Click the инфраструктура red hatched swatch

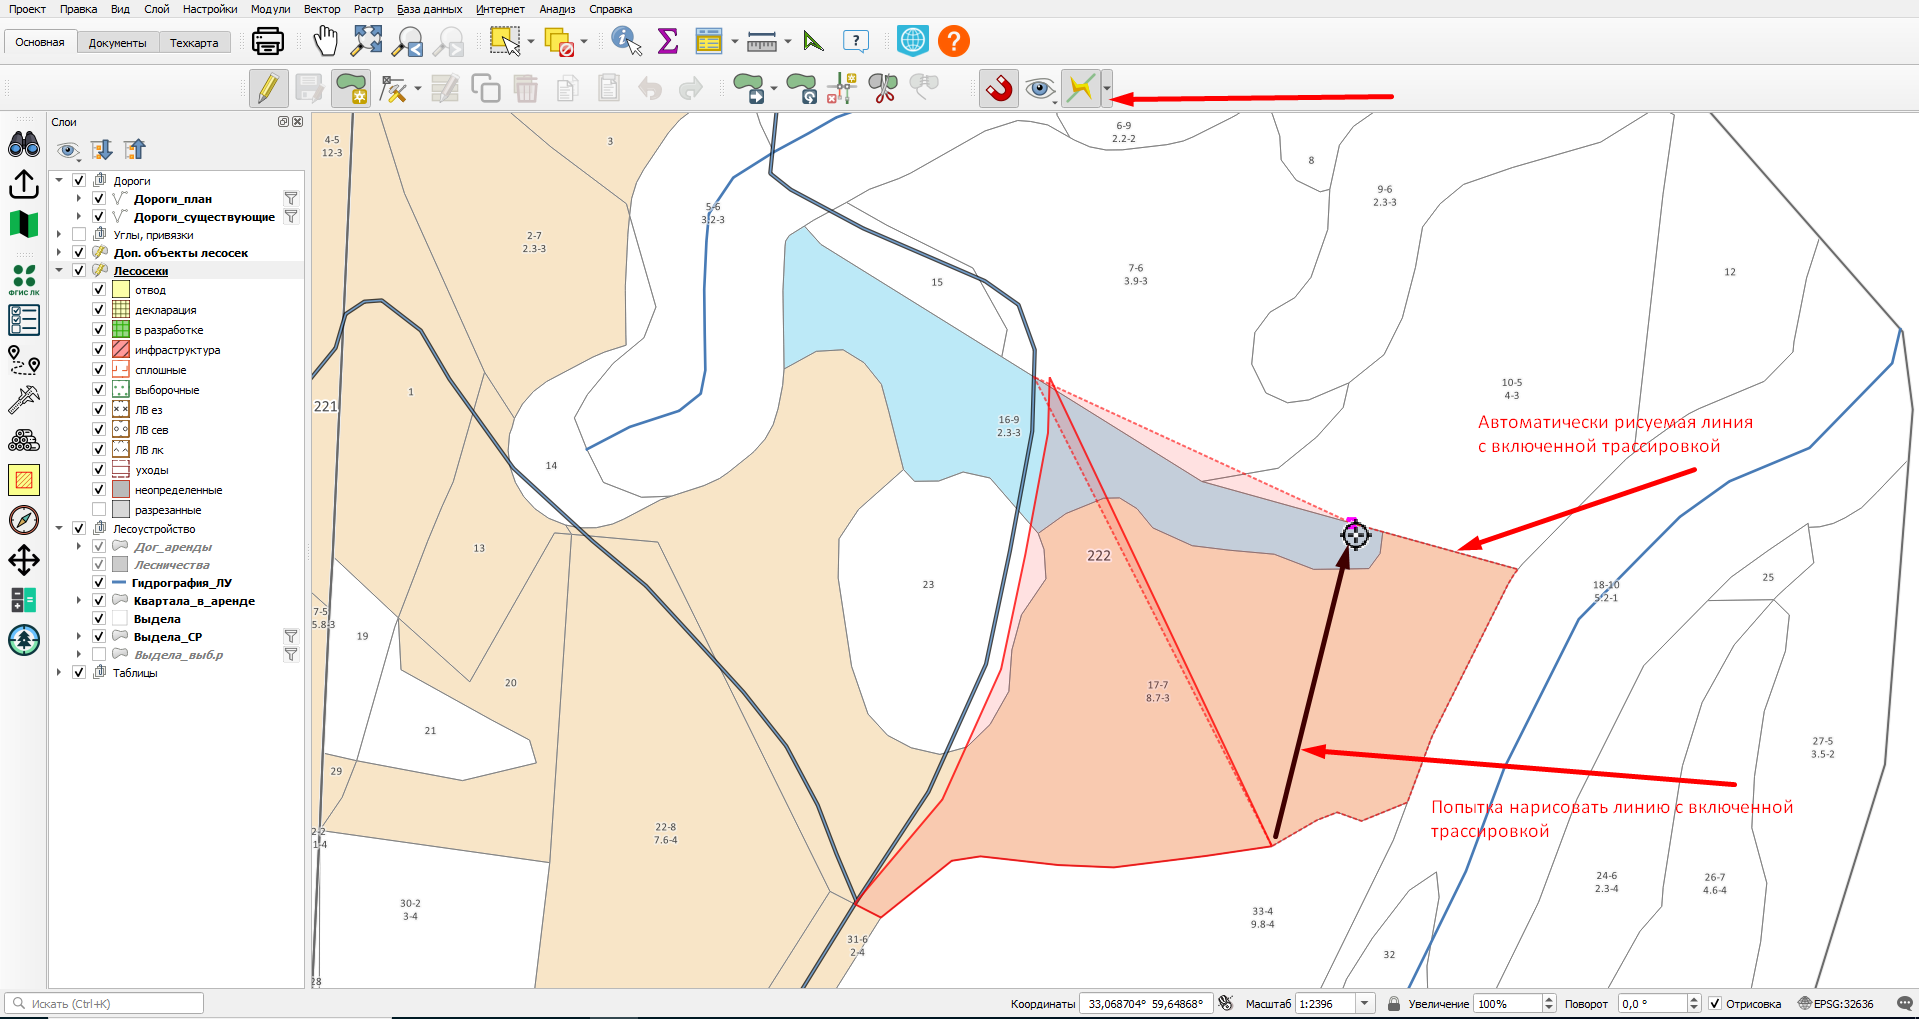[x=121, y=349]
